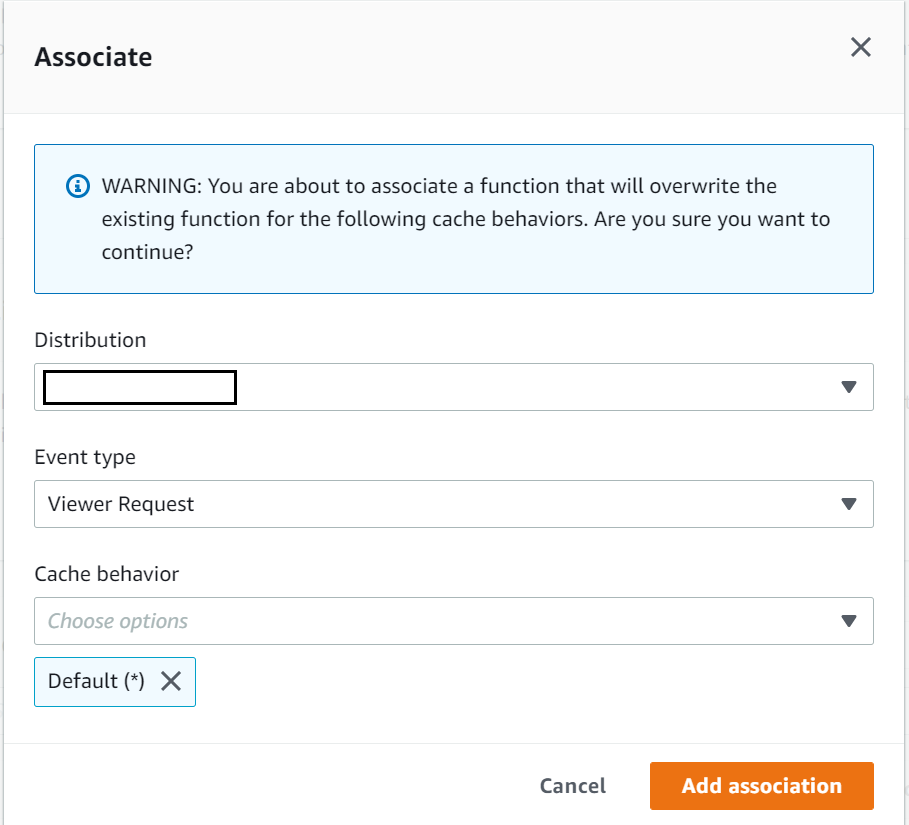Click the WARNING message text
Screen dimensions: 909x825
click(439, 187)
